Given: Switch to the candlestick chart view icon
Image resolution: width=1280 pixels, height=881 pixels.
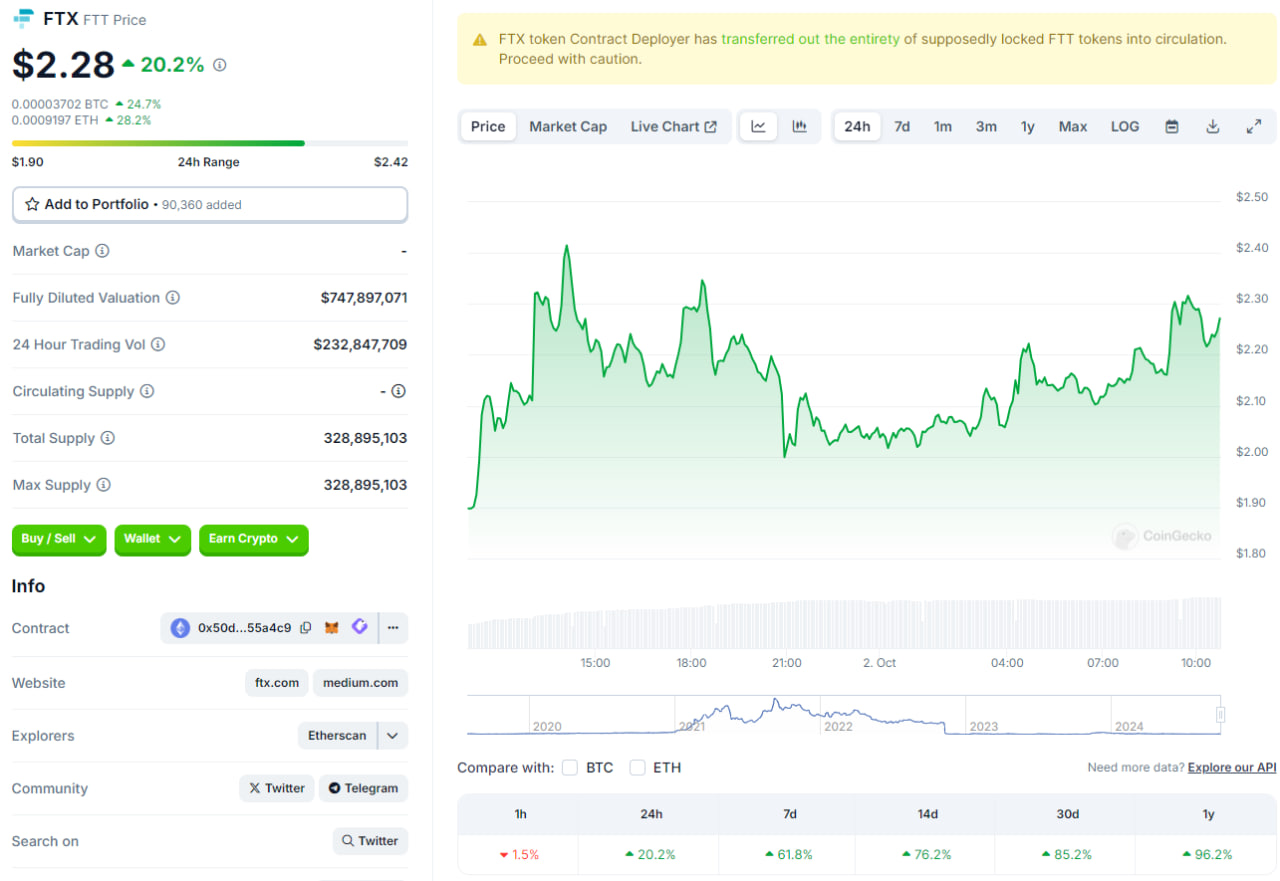Looking at the screenshot, I should tap(799, 127).
